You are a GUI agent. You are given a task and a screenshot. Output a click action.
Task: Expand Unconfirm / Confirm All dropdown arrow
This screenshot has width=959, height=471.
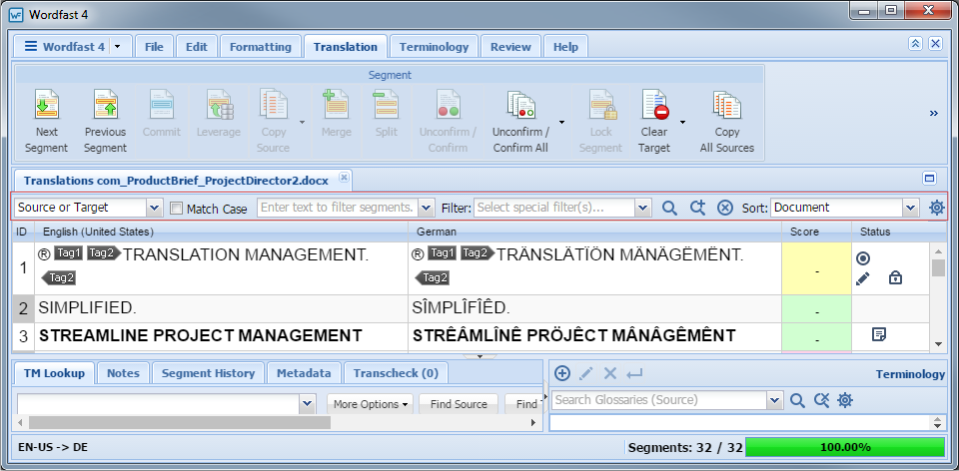click(561, 122)
